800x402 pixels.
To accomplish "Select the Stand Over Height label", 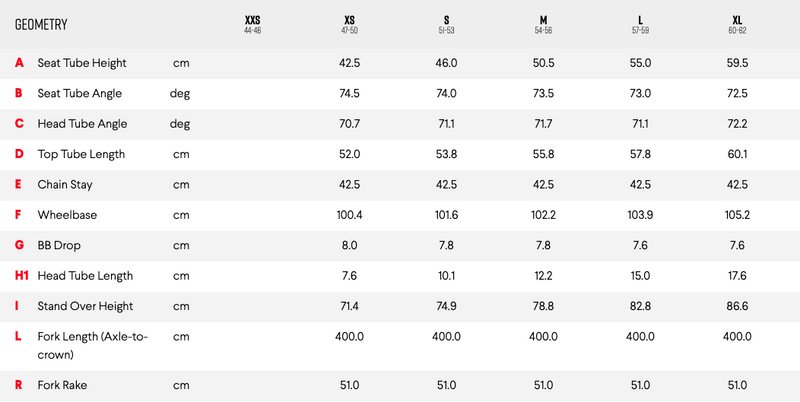I will point(85,306).
